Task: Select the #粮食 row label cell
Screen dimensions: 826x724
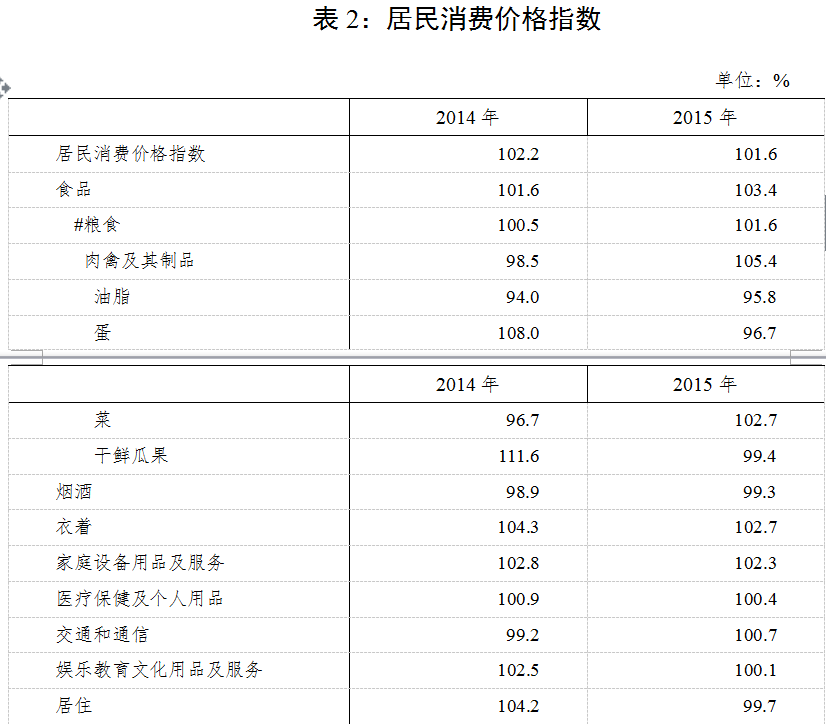Action: coord(97,225)
